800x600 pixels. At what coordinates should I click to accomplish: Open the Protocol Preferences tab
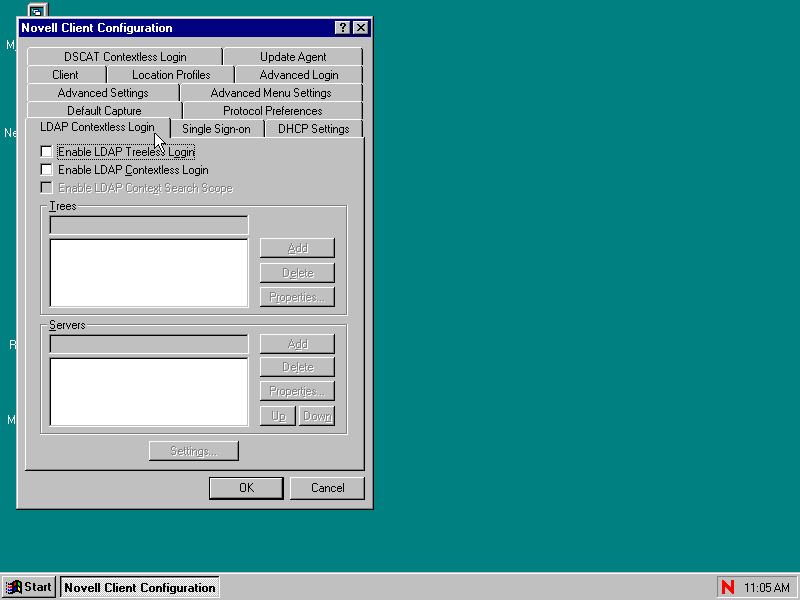click(x=272, y=111)
